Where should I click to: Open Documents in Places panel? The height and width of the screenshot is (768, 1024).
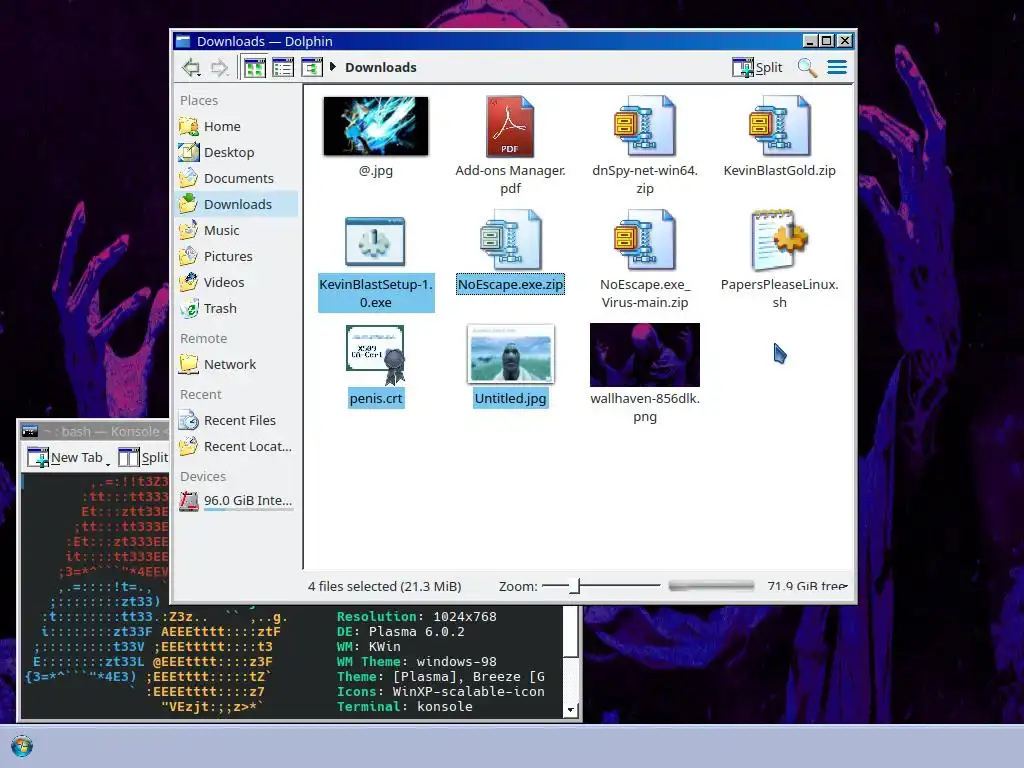coord(238,178)
